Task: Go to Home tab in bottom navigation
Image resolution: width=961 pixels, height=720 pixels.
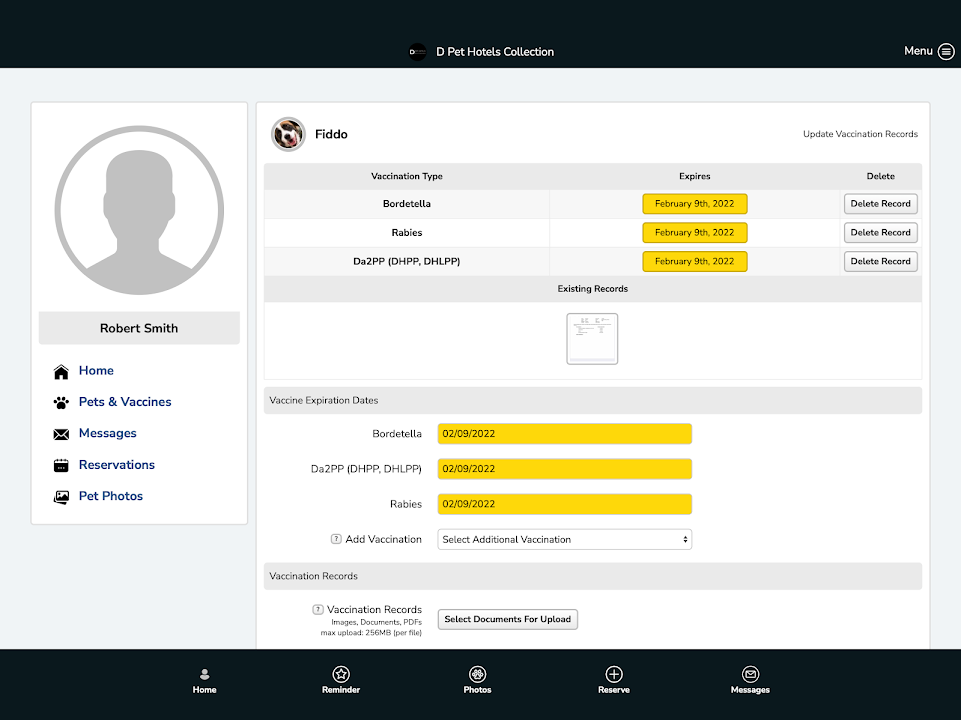Action: tap(204, 680)
